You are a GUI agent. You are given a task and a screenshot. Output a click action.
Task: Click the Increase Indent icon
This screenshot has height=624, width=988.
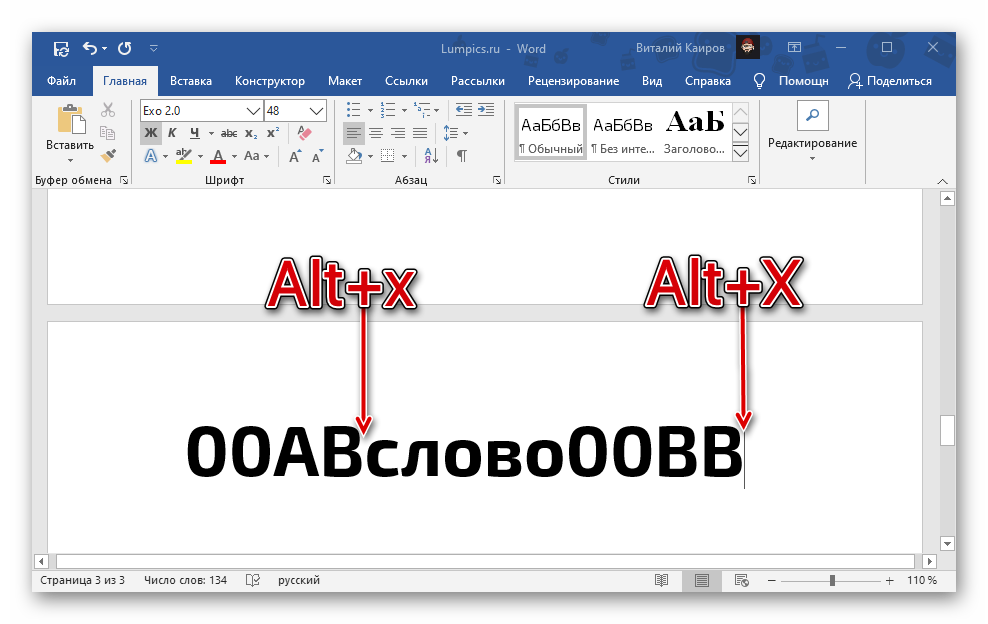(x=487, y=110)
